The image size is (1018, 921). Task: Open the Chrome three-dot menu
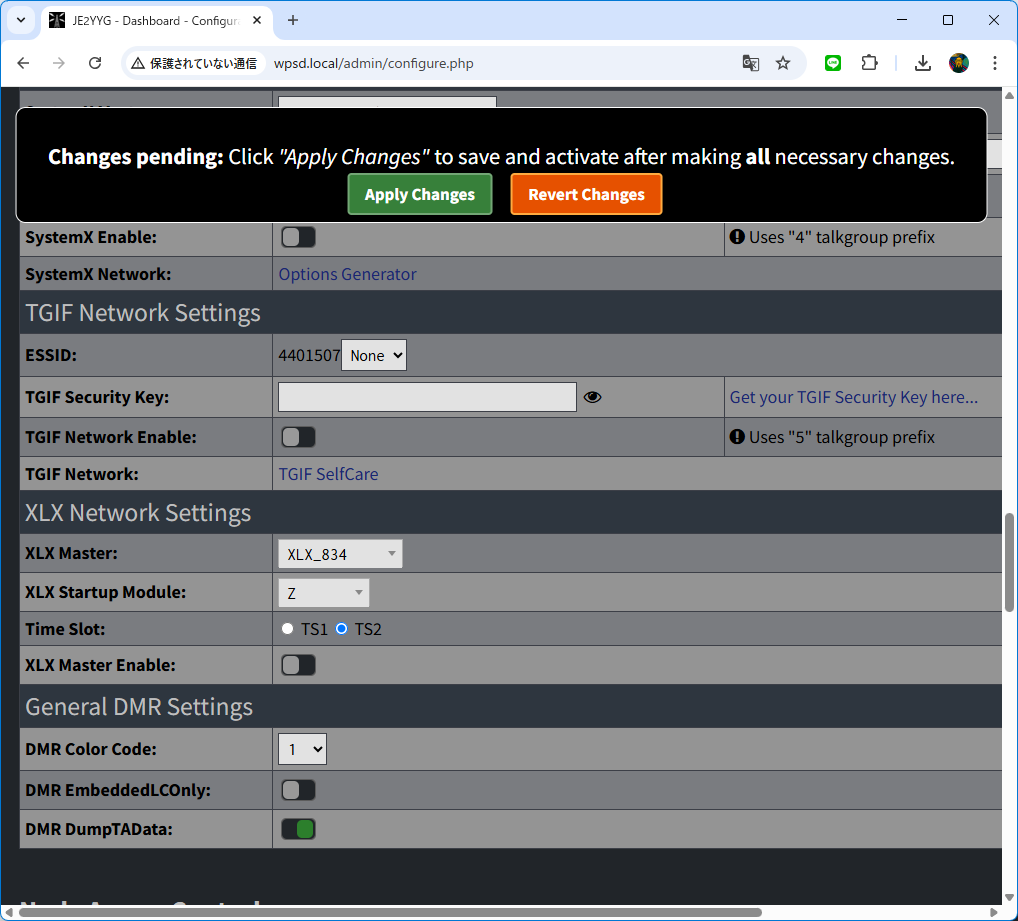(x=994, y=63)
